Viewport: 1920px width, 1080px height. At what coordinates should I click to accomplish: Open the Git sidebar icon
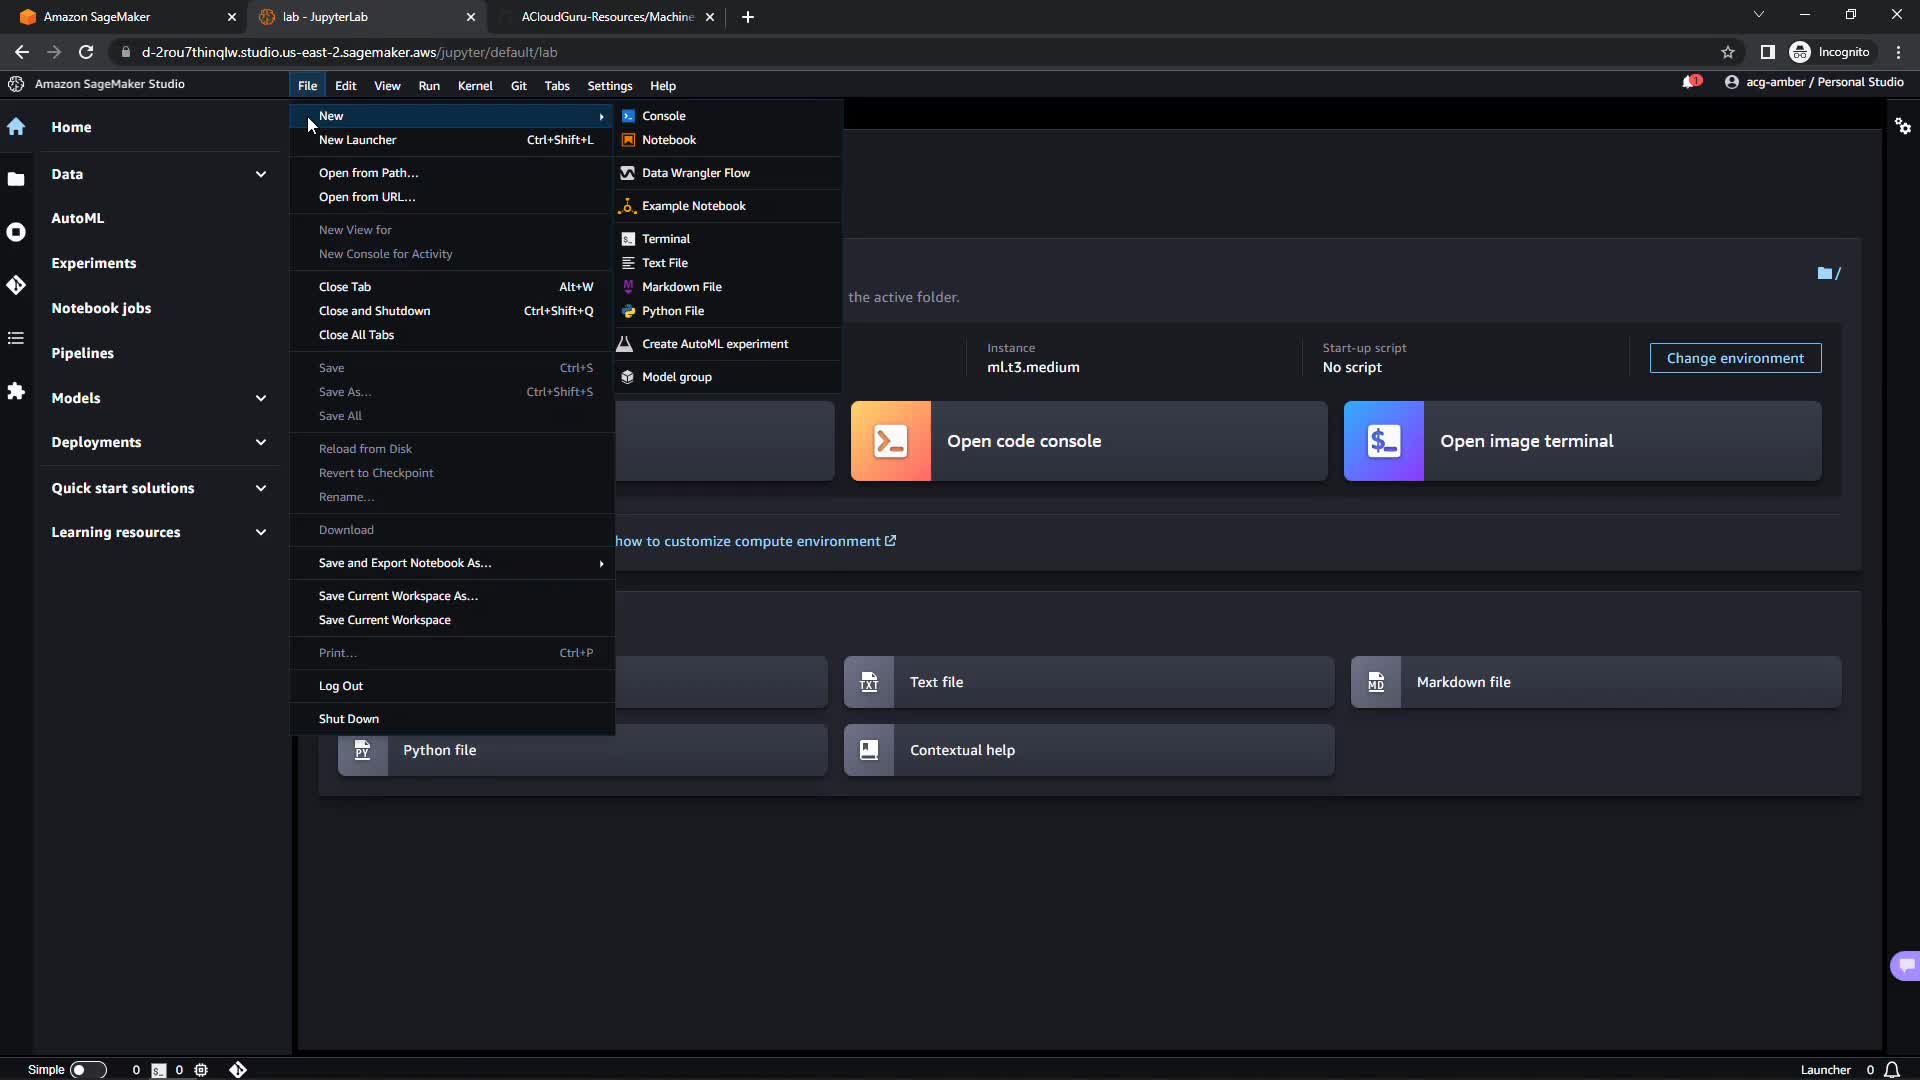tap(16, 286)
